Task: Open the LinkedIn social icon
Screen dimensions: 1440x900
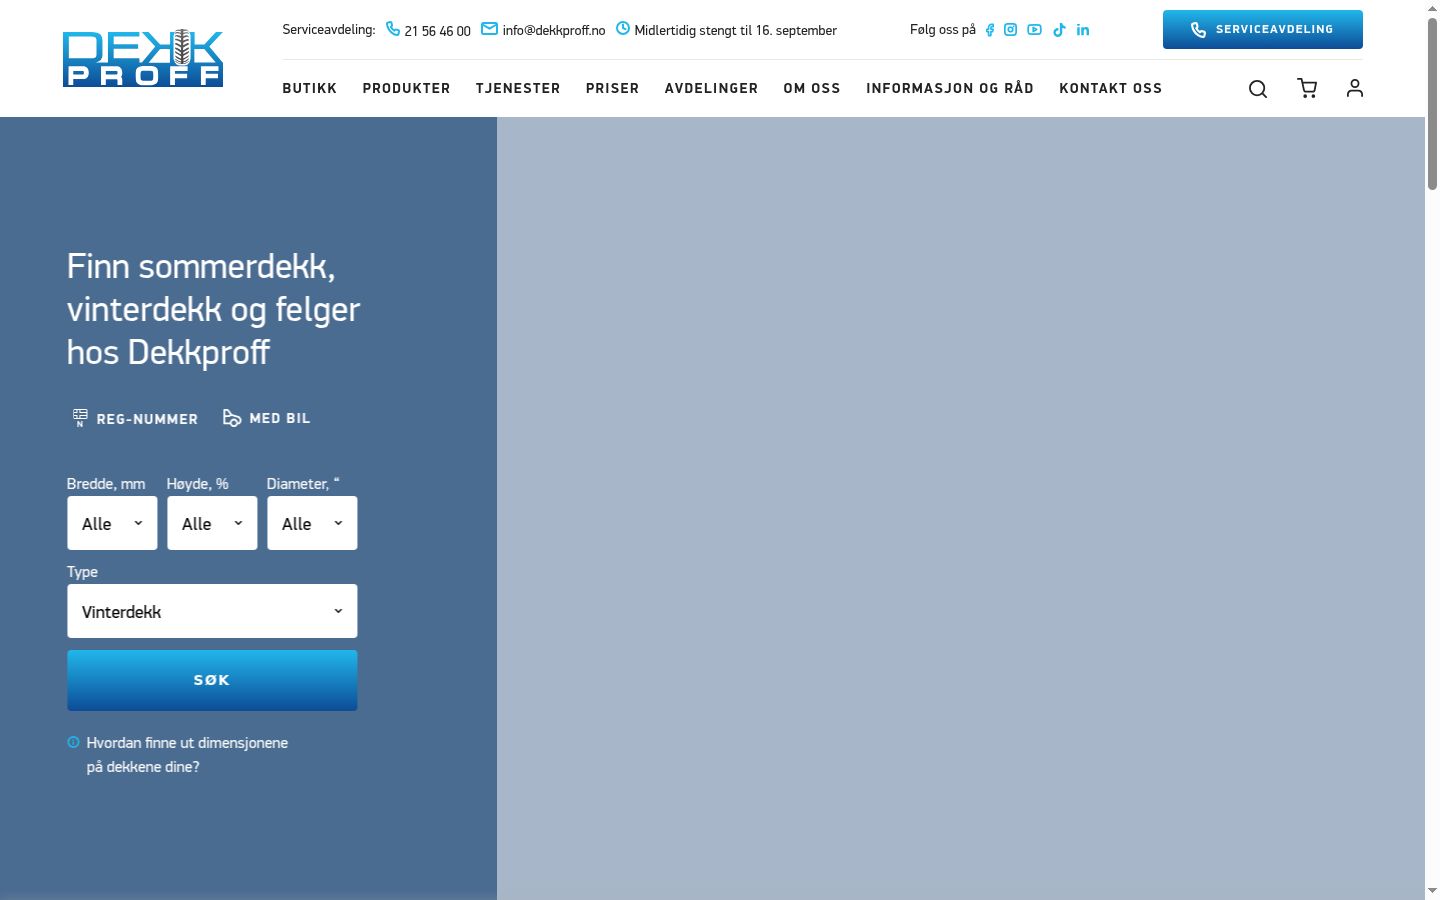Action: click(1083, 30)
